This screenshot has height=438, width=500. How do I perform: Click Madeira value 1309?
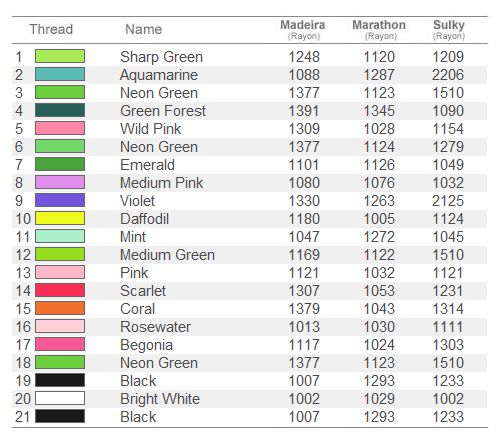tap(304, 129)
